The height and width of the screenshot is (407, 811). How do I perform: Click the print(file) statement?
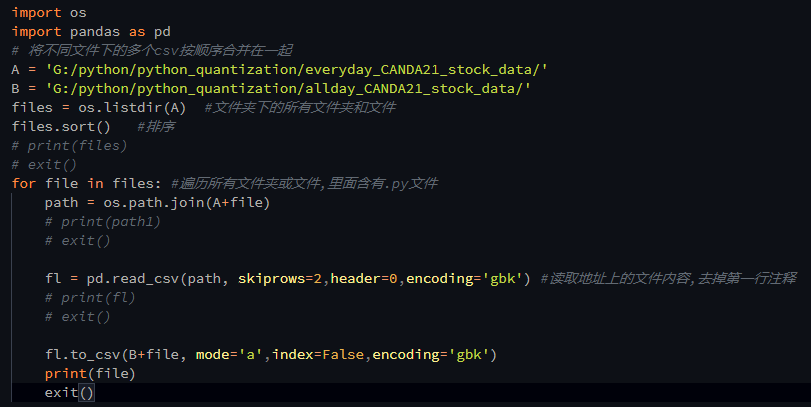pyautogui.click(x=89, y=373)
